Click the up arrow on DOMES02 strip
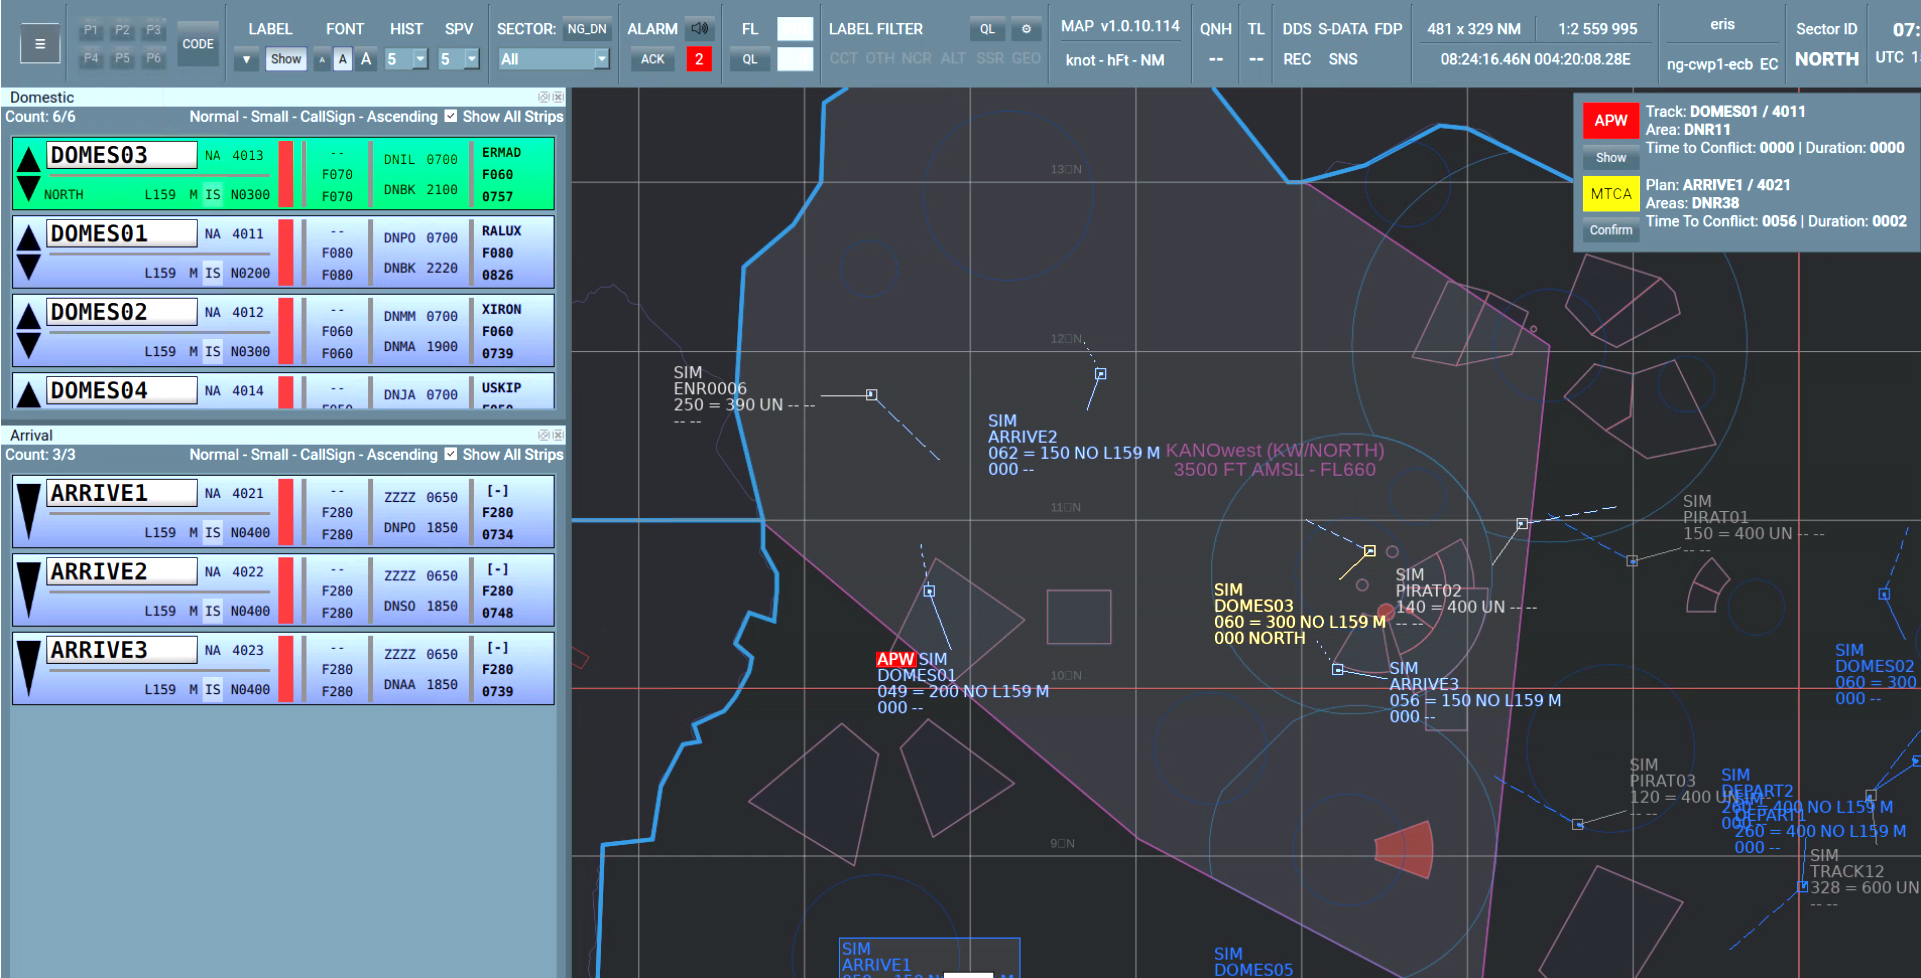The width and height of the screenshot is (1921, 978). tap(29, 316)
